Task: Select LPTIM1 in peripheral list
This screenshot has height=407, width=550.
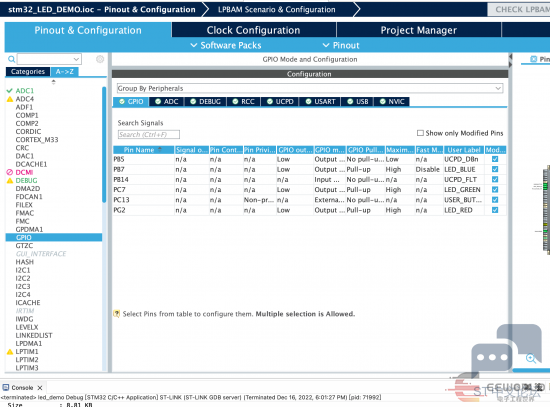Action: 27,351
